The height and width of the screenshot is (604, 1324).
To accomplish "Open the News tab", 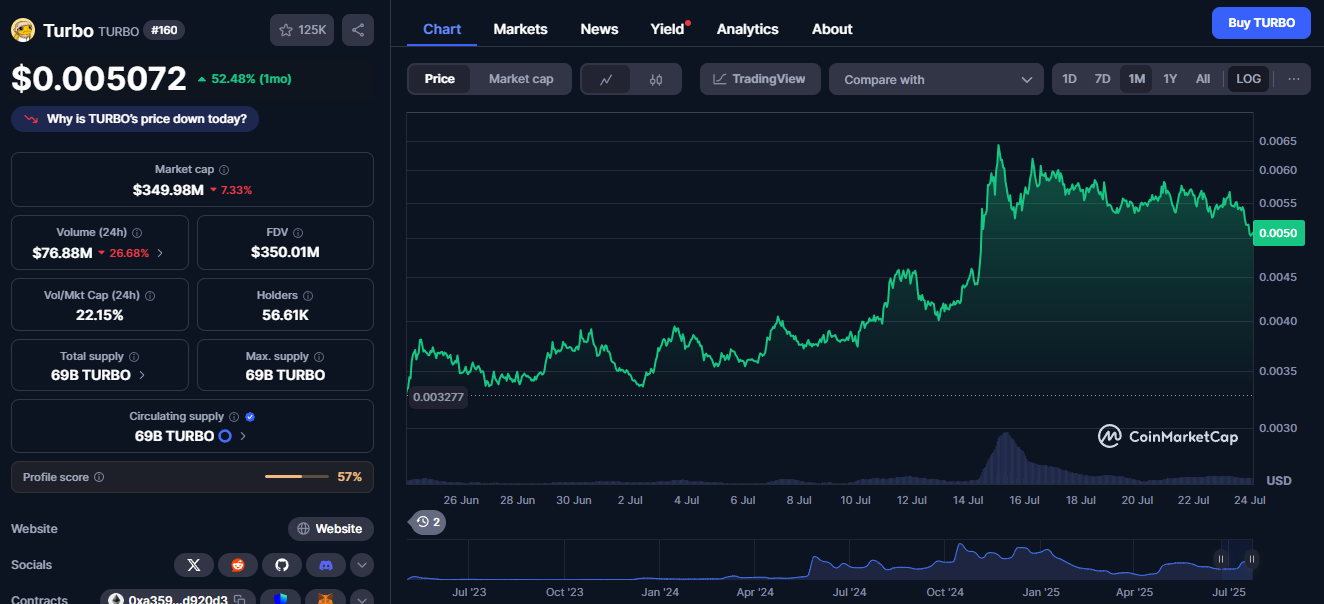I will (x=599, y=29).
